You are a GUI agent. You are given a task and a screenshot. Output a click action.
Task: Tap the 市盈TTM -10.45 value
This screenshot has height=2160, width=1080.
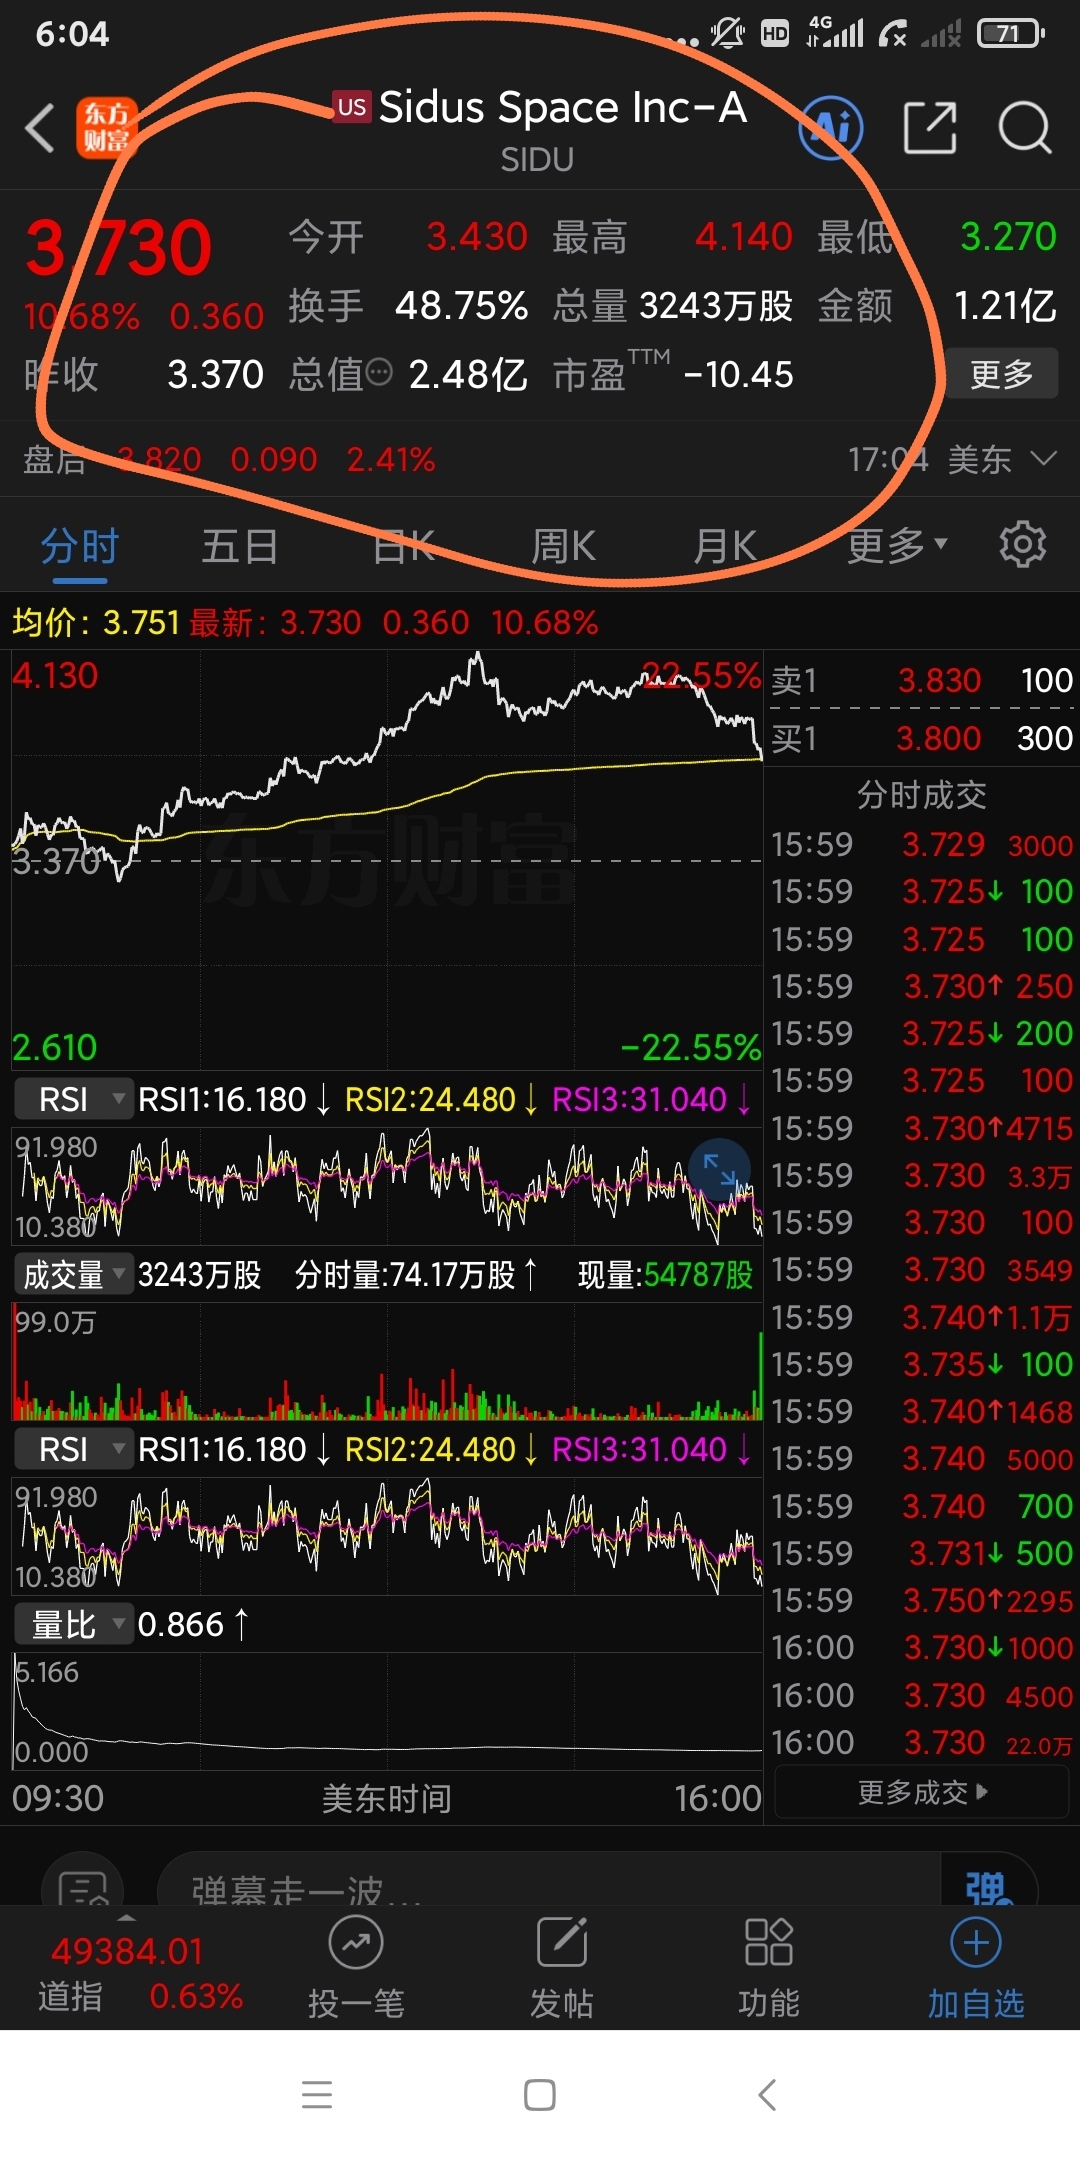tap(739, 375)
